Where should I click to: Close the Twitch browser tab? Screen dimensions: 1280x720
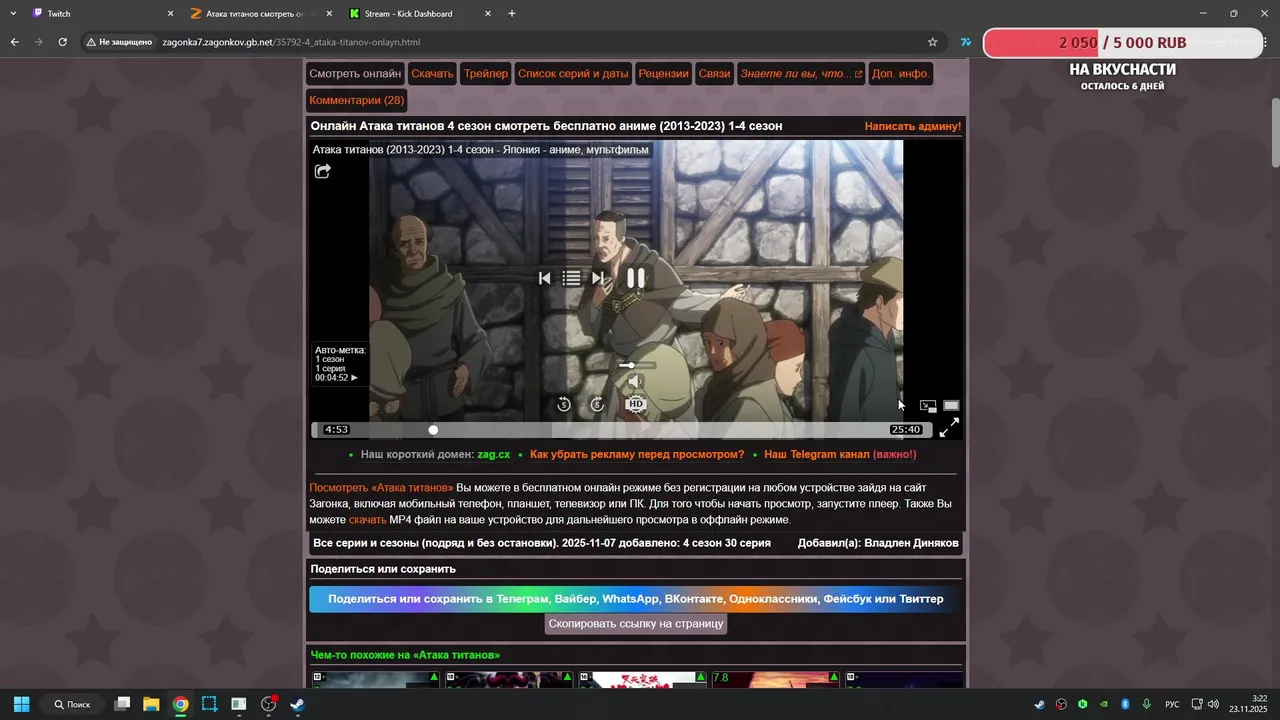(170, 14)
